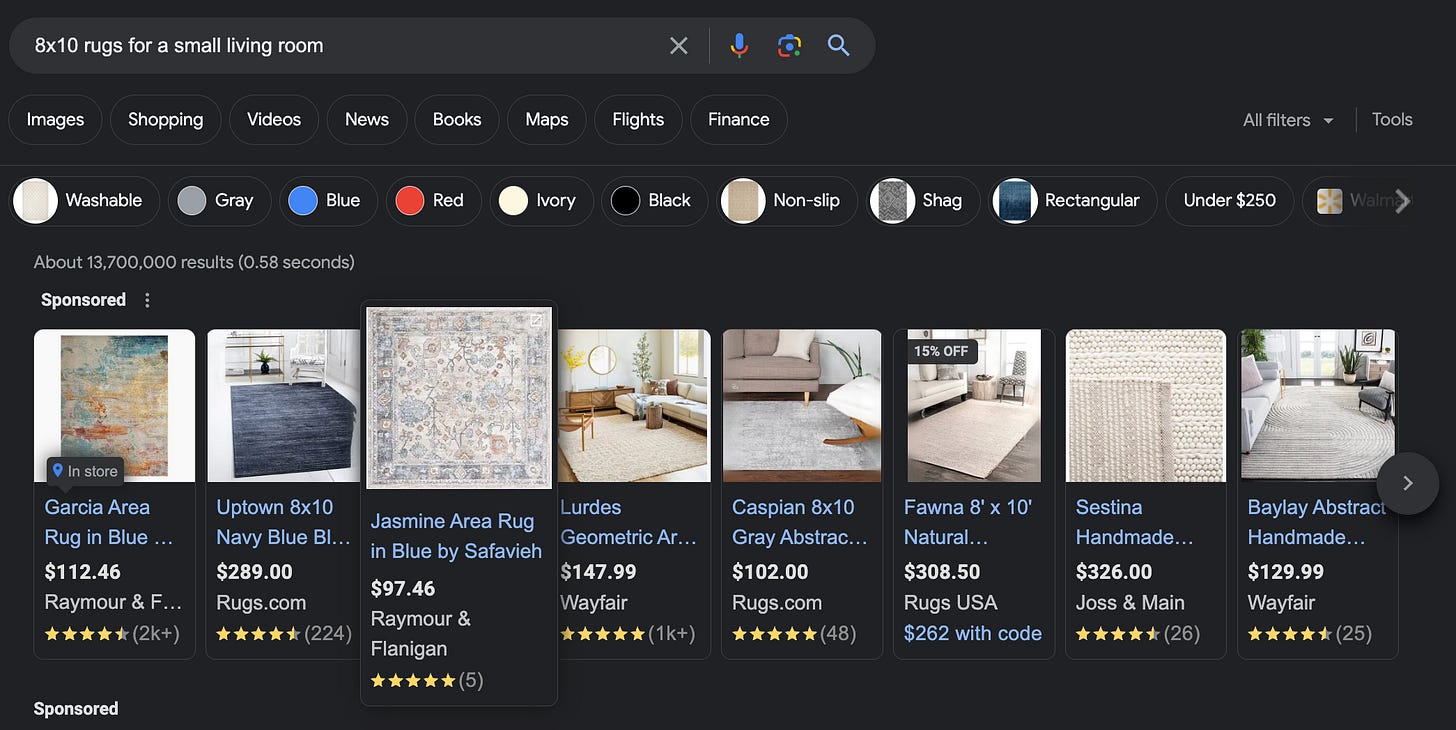Open the Lurdes Geometric rug image
Screen dimensions: 1456x730
(634, 405)
